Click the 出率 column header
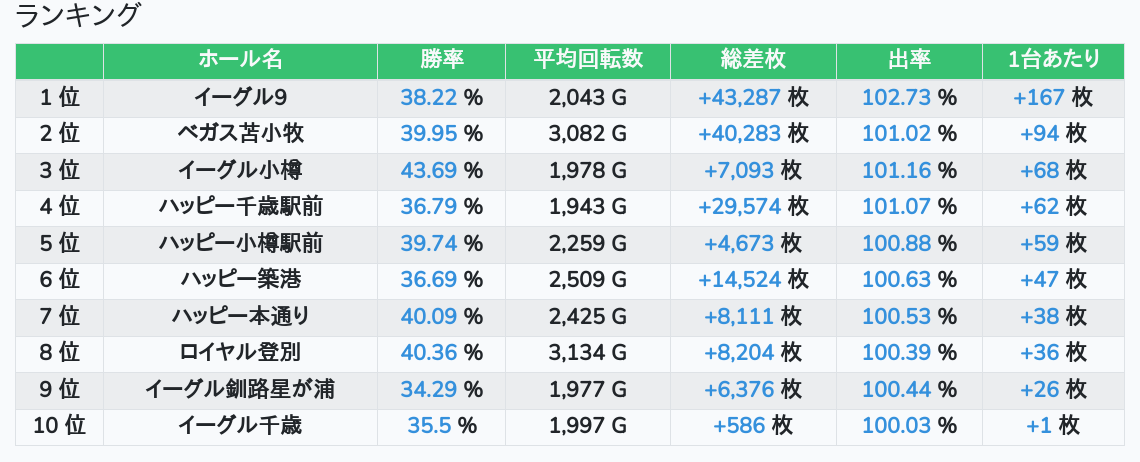This screenshot has height=462, width=1140. pos(909,60)
